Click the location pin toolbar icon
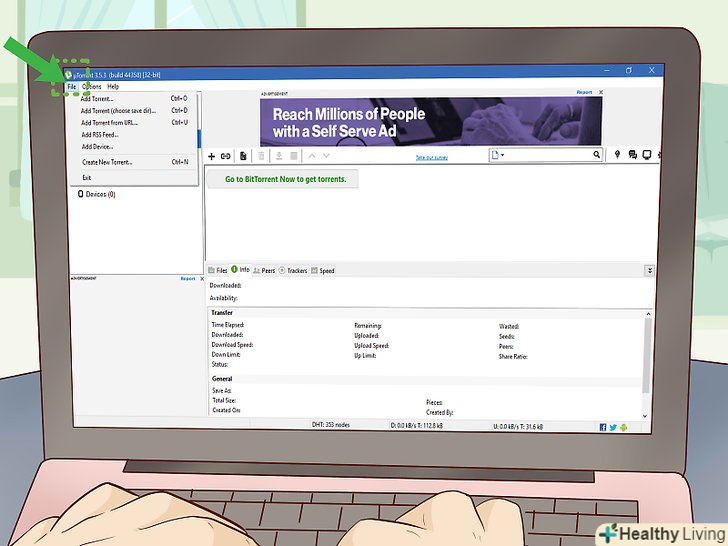728x546 pixels. click(617, 155)
